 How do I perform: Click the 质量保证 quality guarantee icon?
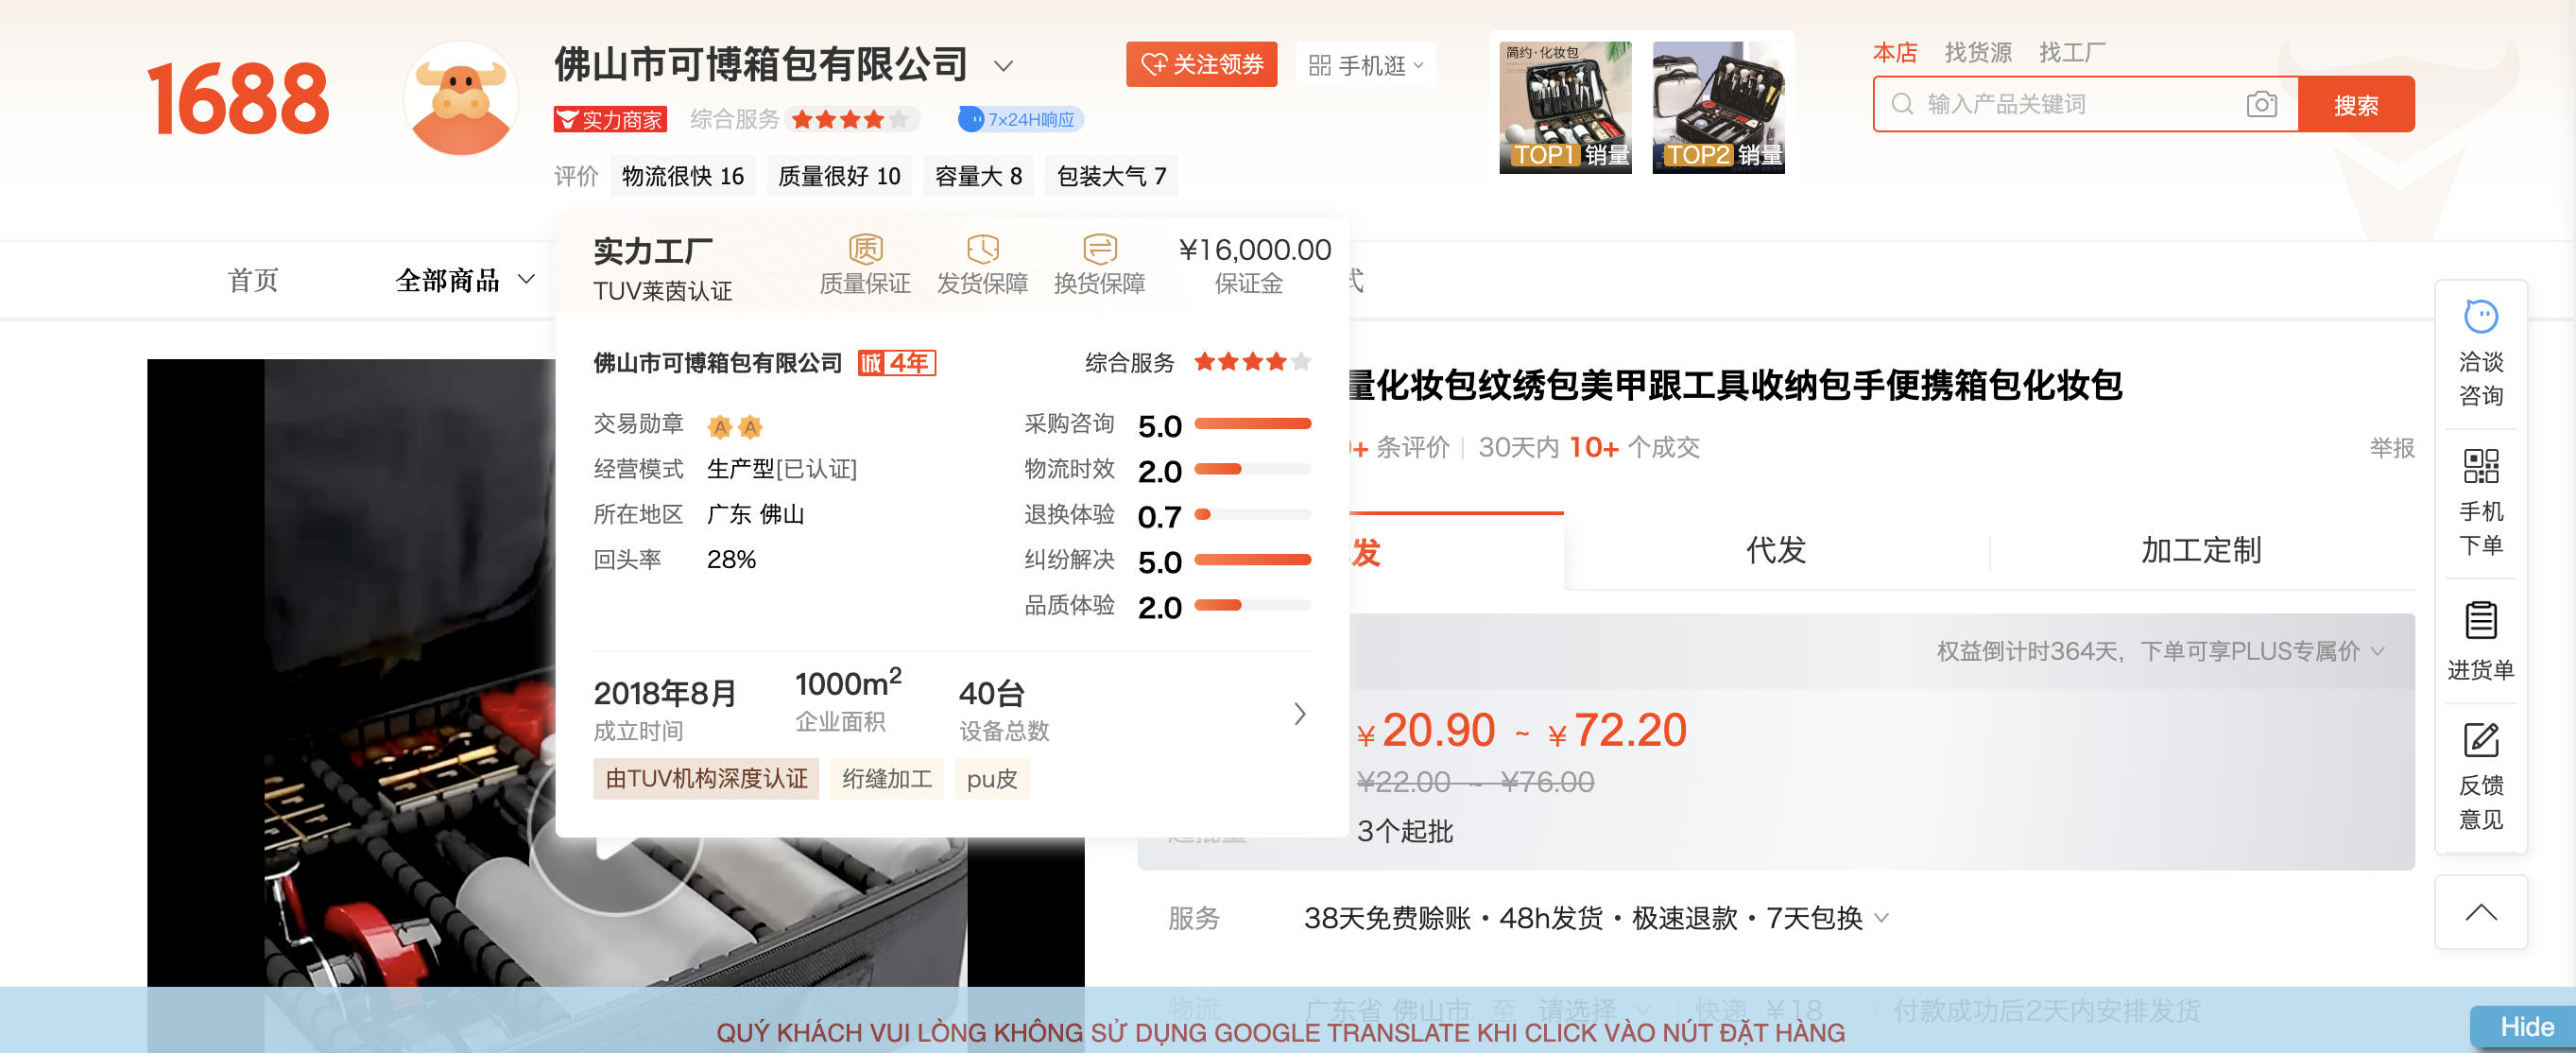(x=865, y=248)
